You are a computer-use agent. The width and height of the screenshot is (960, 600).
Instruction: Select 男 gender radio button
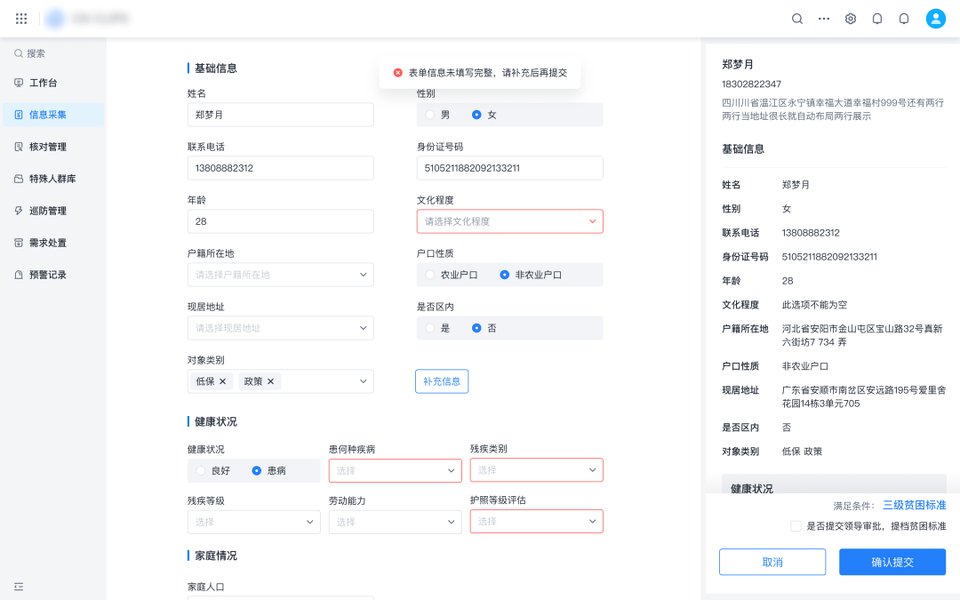point(430,114)
